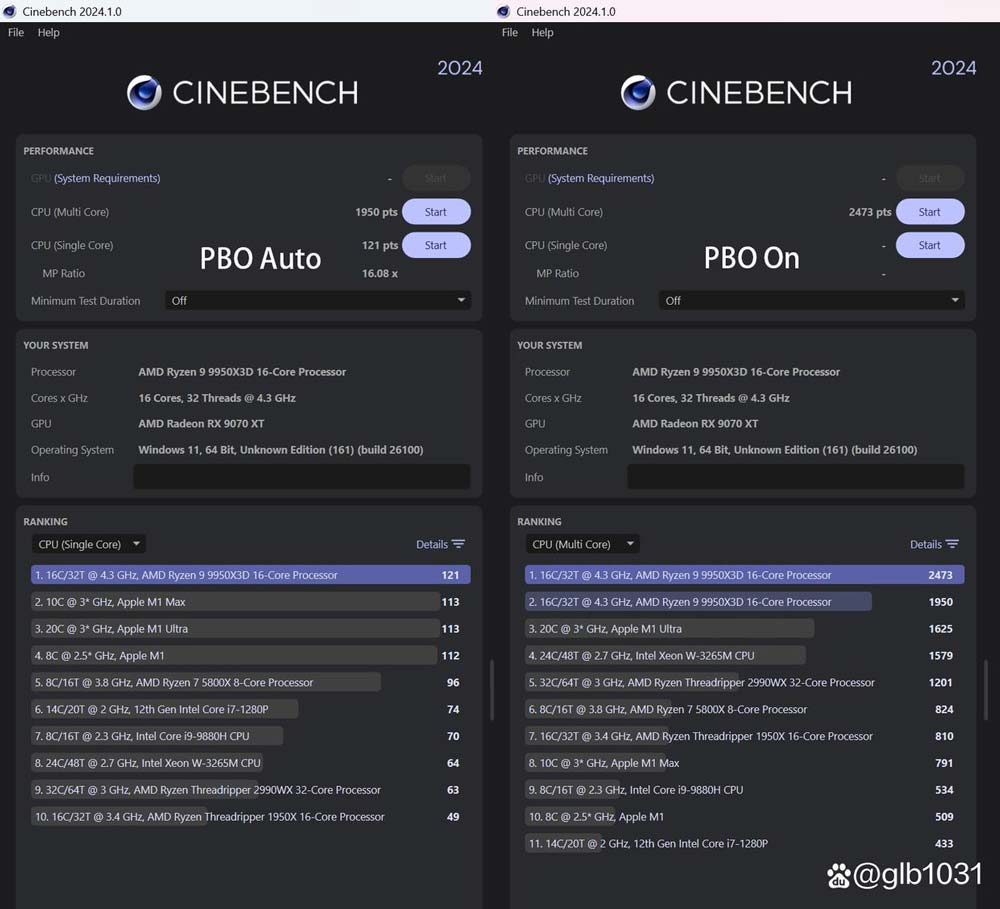Viewport: 1000px width, 909px height.
Task: Select the Apple M1 Max row scoring 791
Action: (744, 762)
